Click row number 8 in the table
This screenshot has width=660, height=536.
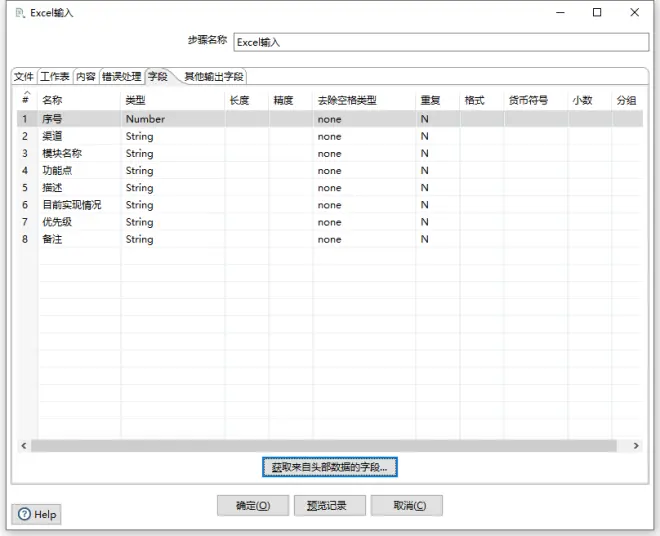pyautogui.click(x=25, y=239)
